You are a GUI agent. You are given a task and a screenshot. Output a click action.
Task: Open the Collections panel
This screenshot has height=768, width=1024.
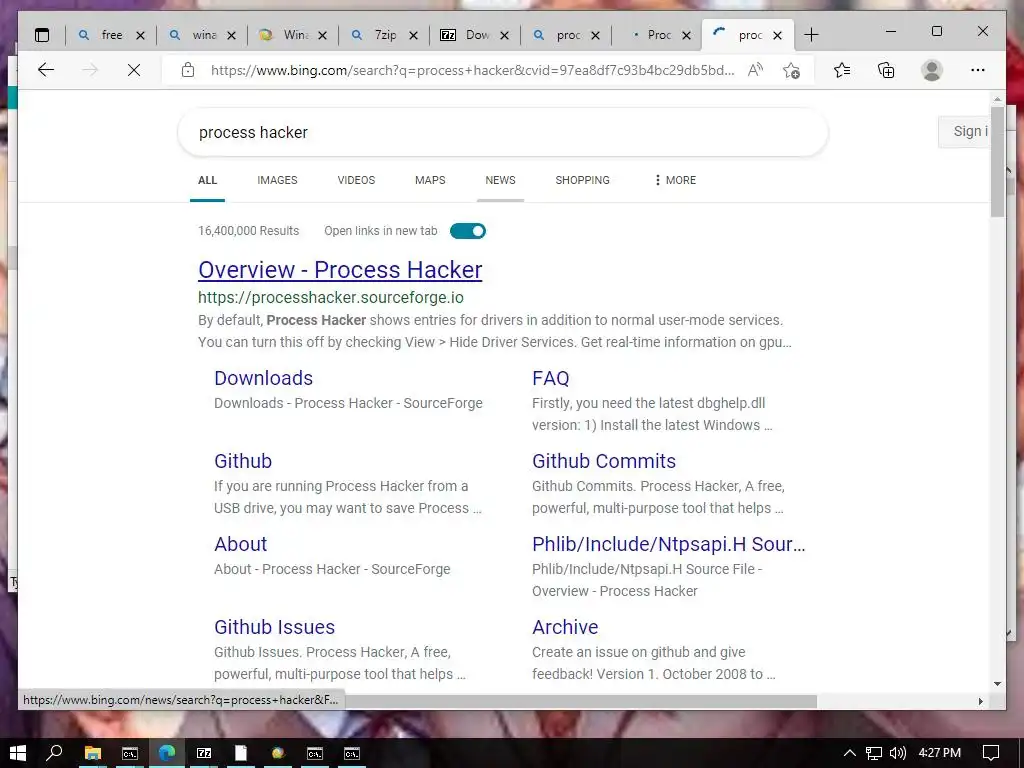click(x=886, y=70)
